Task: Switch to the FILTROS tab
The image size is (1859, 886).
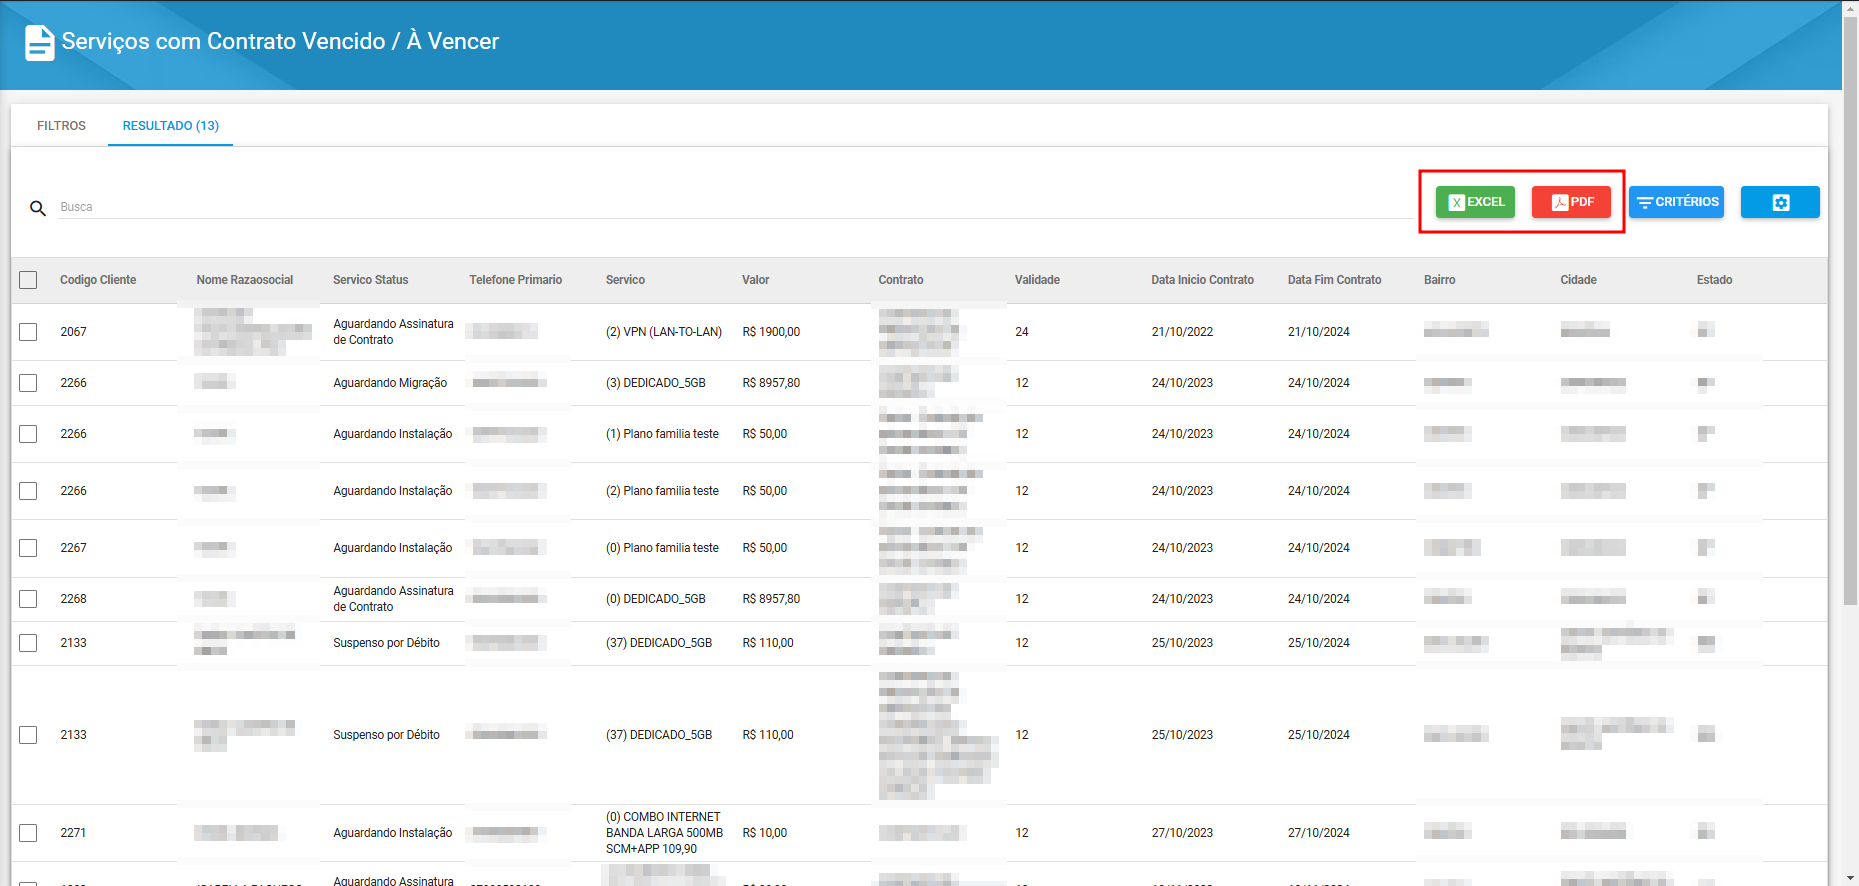Action: [61, 126]
